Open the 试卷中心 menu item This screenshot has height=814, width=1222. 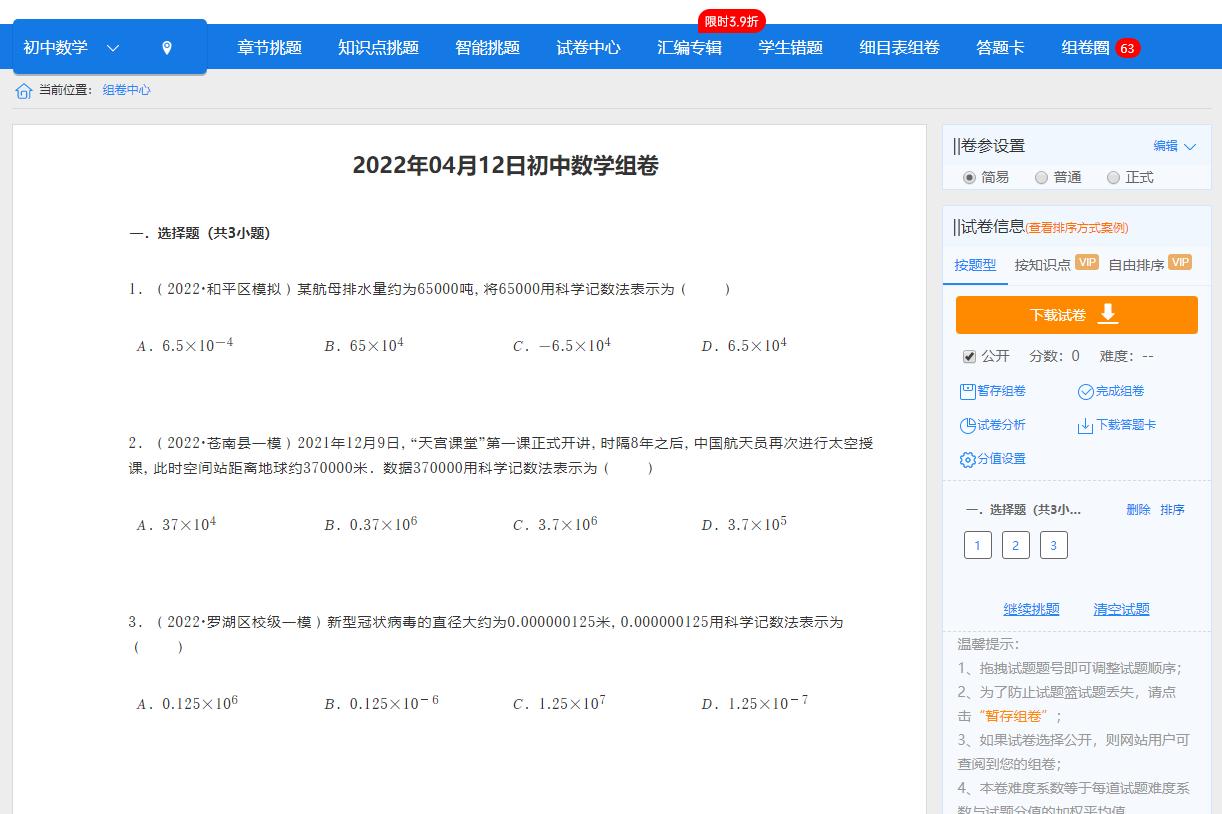click(x=588, y=46)
